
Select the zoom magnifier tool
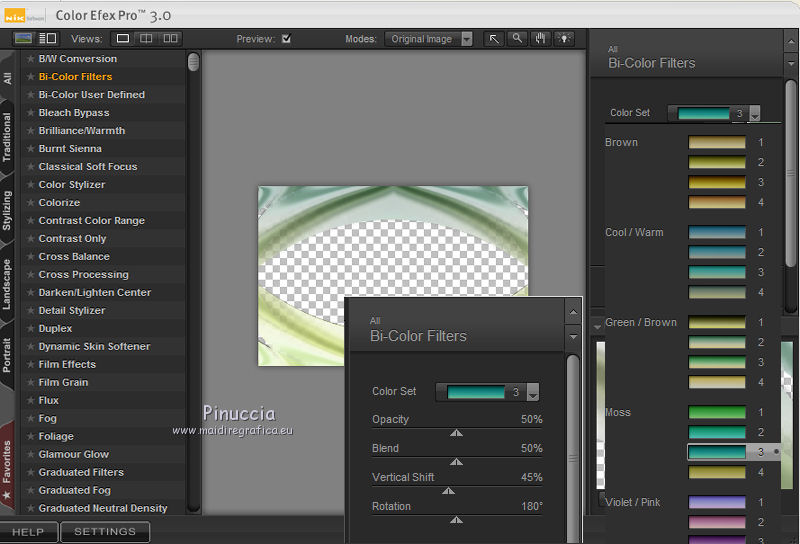point(517,39)
